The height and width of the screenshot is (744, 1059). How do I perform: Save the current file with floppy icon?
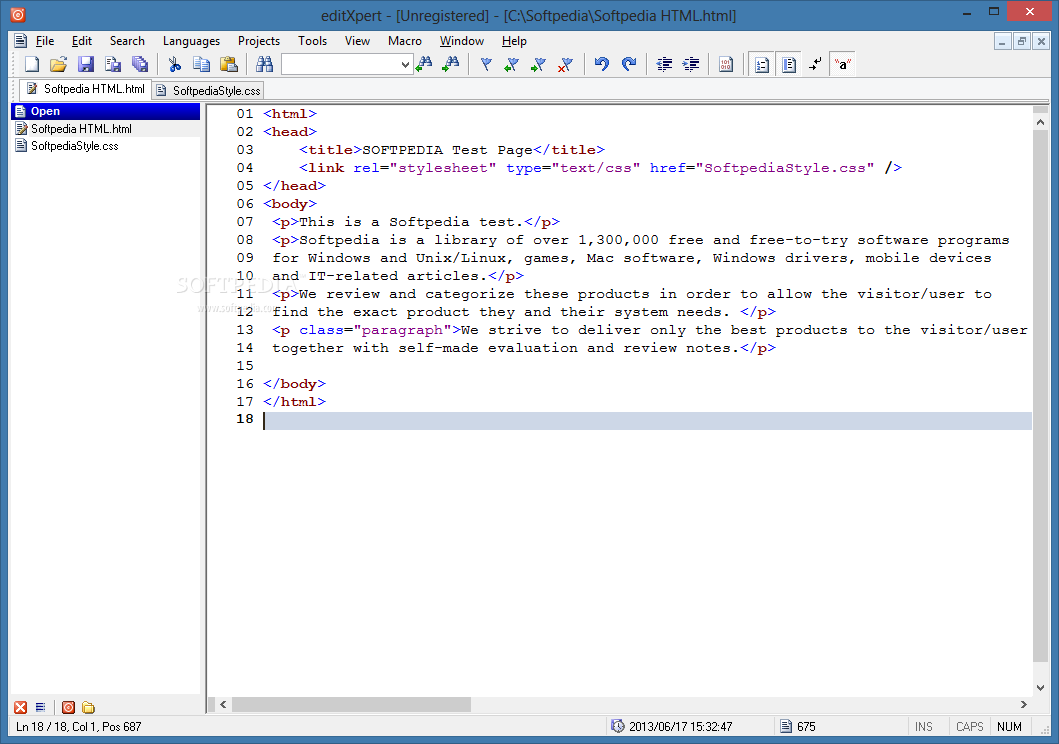point(86,64)
